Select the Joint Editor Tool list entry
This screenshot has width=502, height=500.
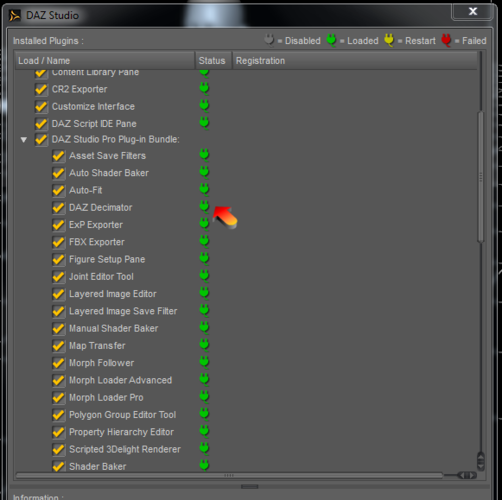tap(101, 277)
